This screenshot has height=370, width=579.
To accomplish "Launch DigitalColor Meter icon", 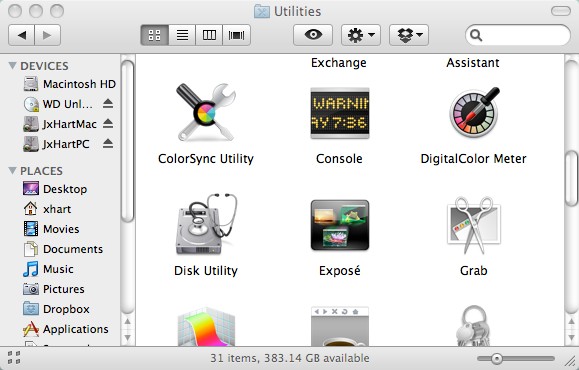I will 474,112.
